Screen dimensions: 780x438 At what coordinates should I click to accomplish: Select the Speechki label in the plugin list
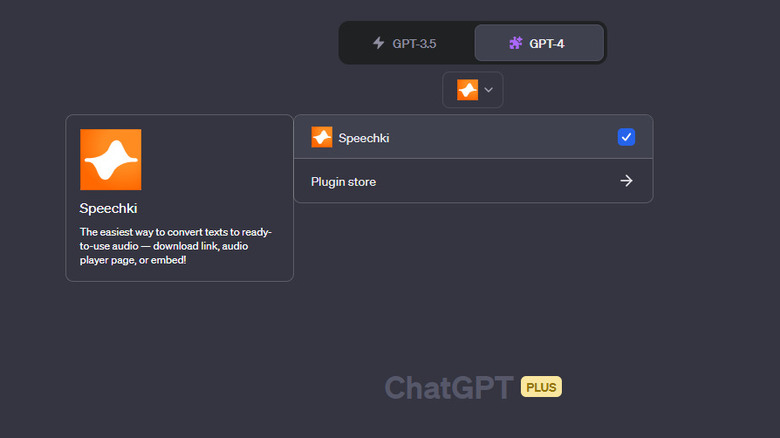(364, 138)
